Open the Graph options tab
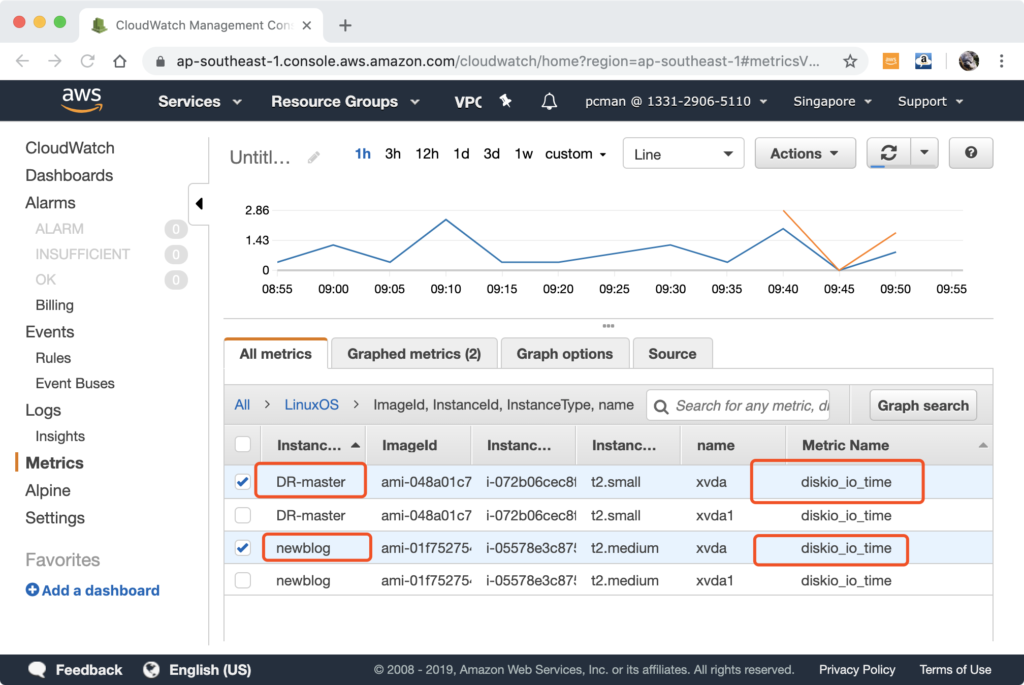This screenshot has width=1024, height=685. coord(565,354)
